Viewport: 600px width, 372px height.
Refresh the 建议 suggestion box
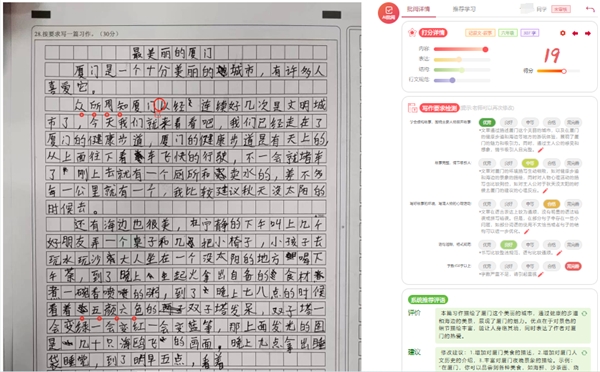click(x=584, y=352)
